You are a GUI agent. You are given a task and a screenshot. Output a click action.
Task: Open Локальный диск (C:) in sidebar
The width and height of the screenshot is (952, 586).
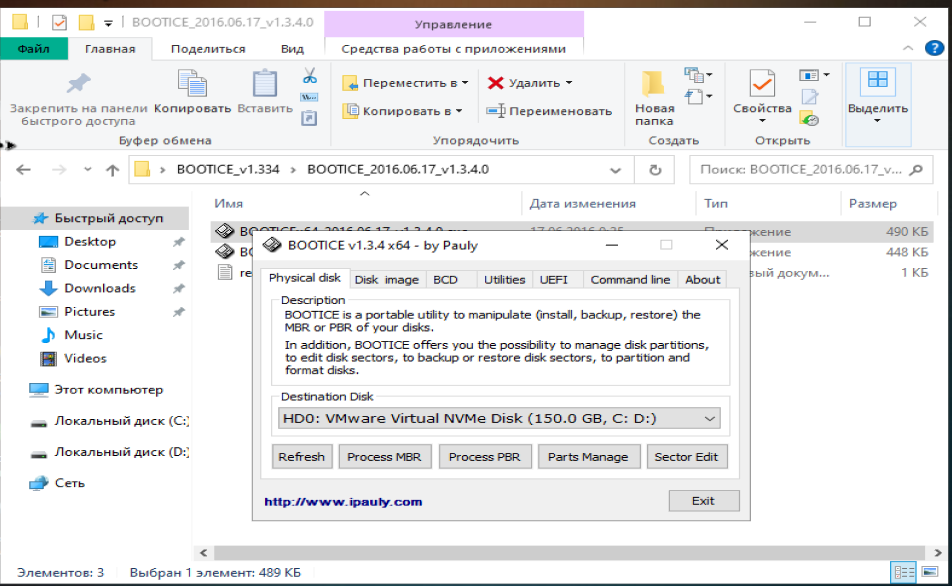click(121, 421)
